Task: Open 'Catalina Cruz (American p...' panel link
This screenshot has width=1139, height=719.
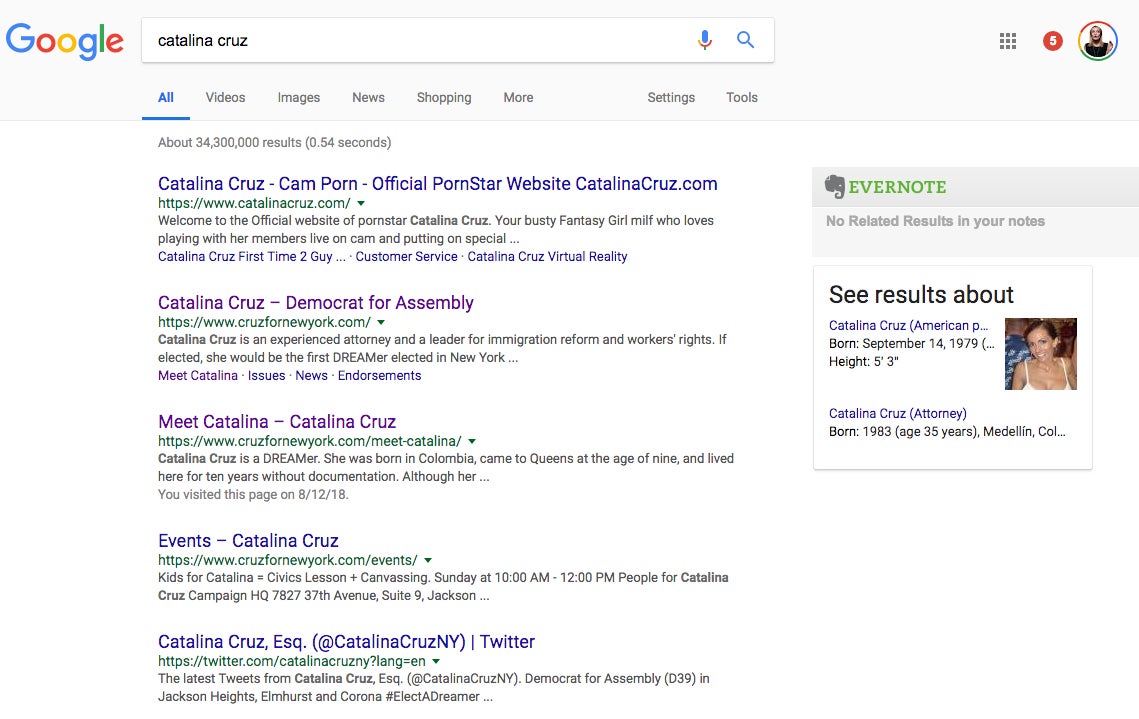Action: point(909,325)
